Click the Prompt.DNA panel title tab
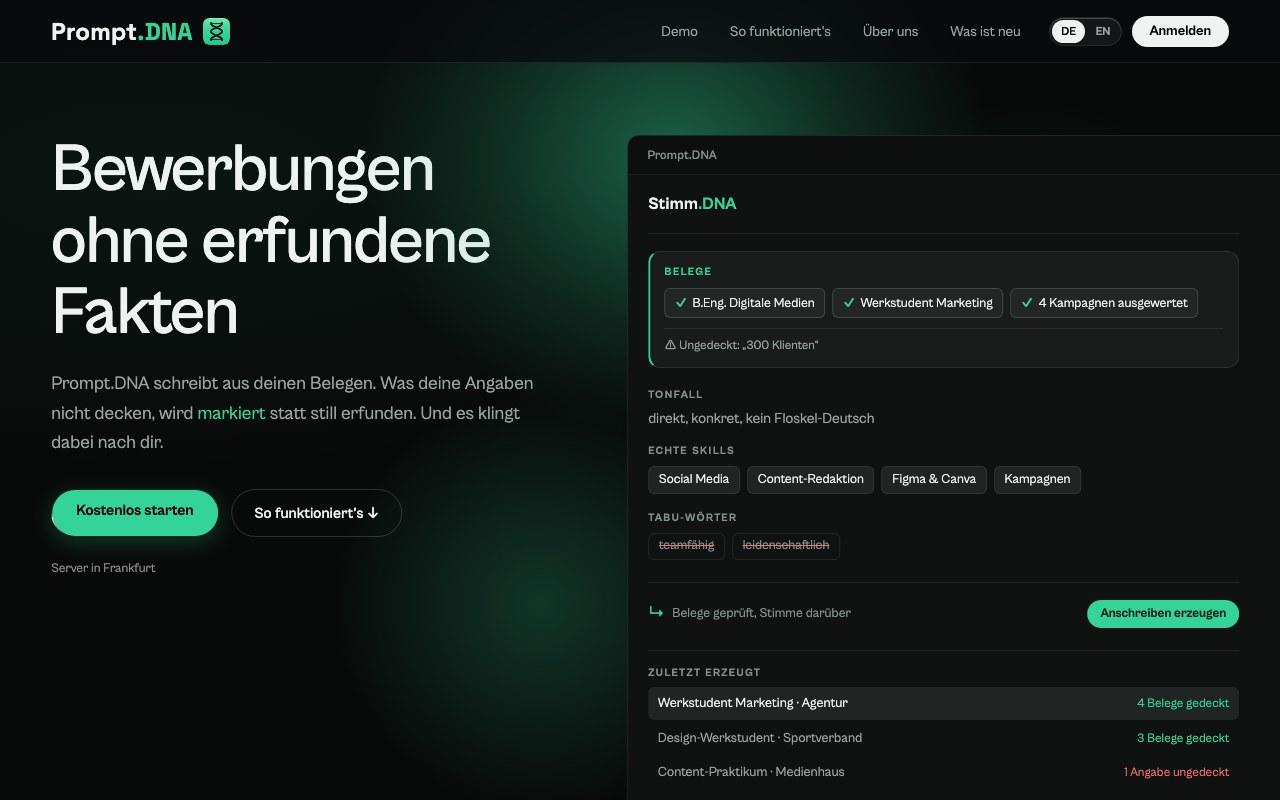 (682, 155)
